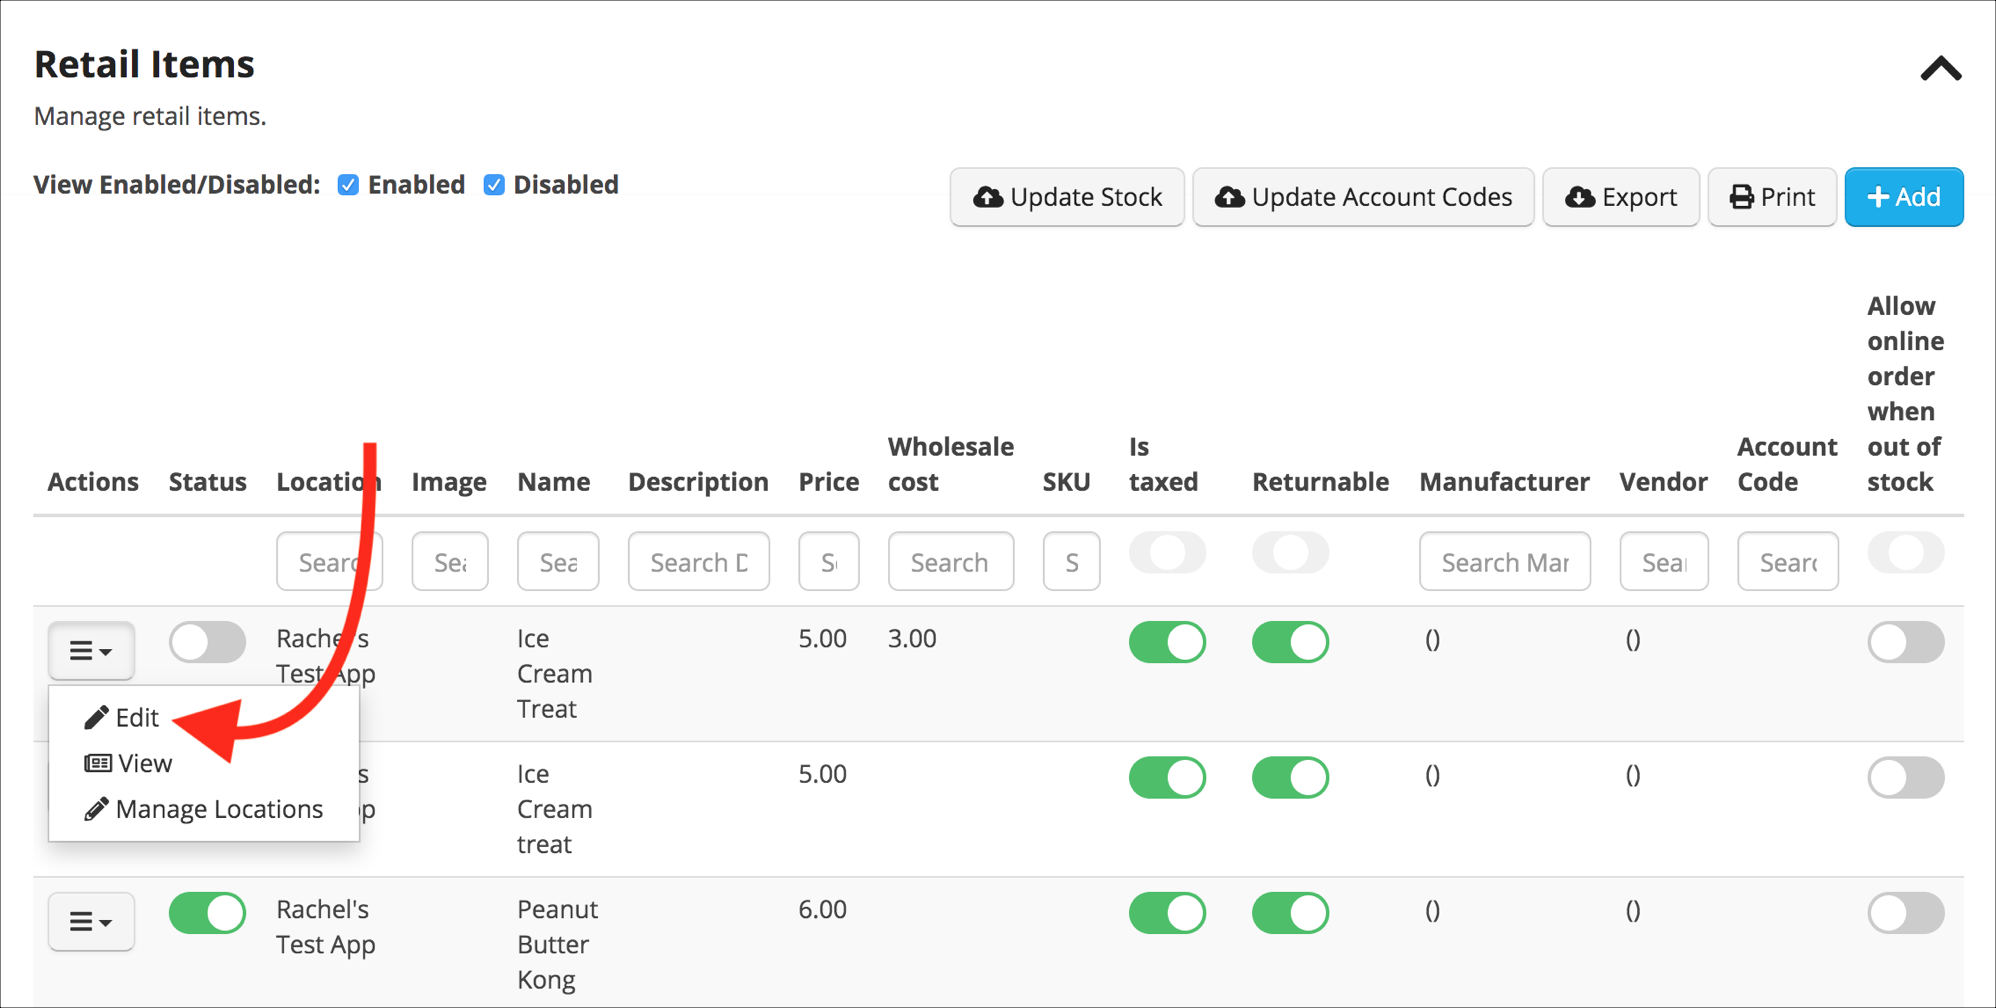Open the Actions dropdown for Peanut Butter Kong
This screenshot has height=1008, width=1996.
91,921
